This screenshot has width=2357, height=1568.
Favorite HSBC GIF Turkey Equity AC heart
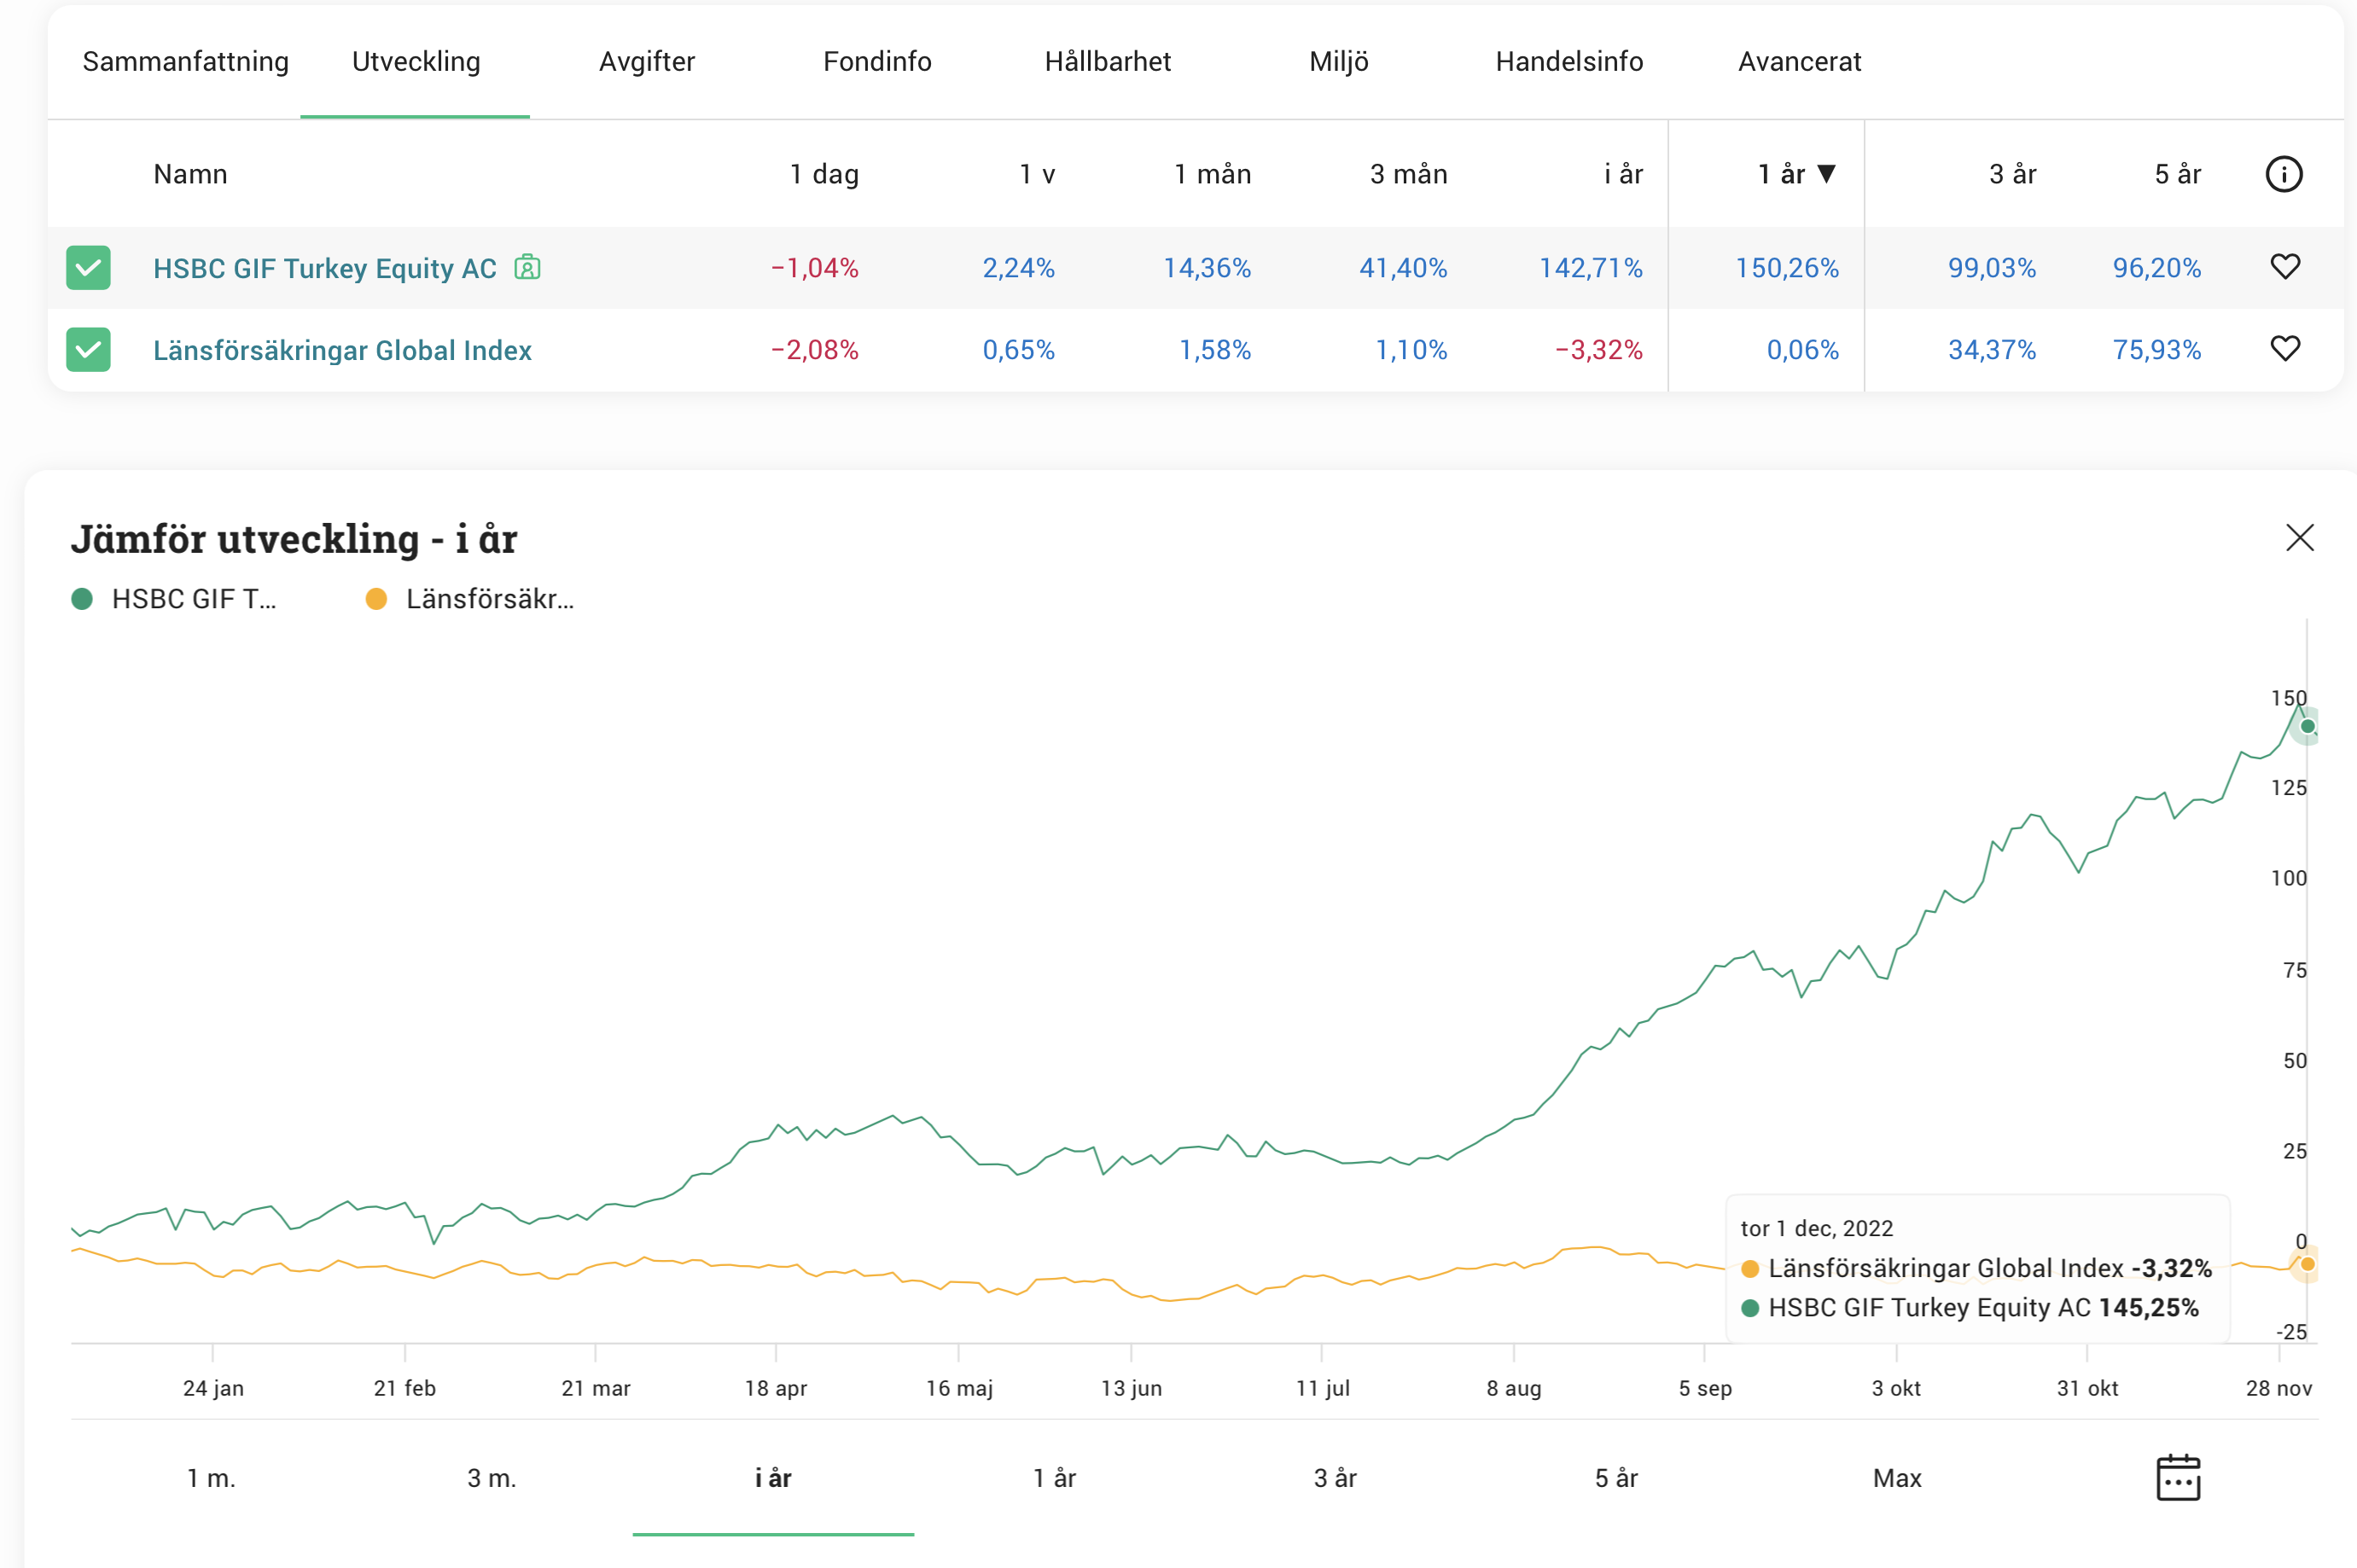tap(2285, 266)
